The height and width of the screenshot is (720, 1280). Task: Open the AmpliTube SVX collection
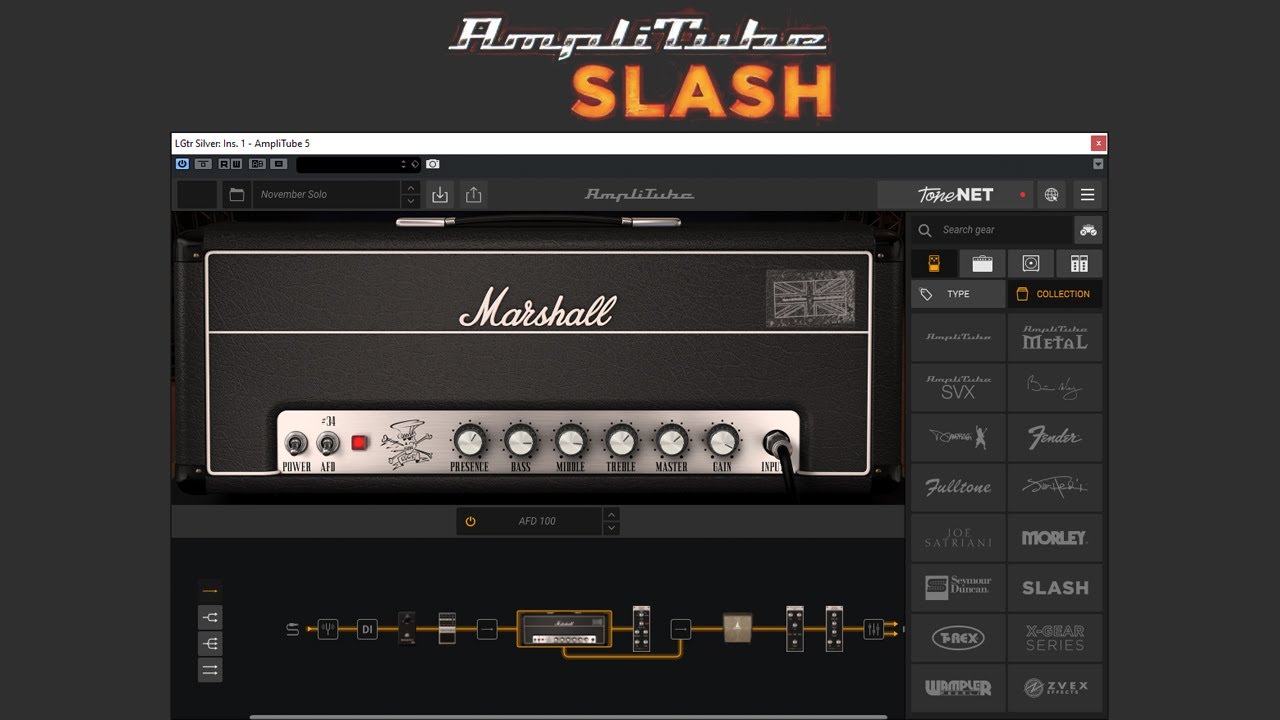pos(958,387)
